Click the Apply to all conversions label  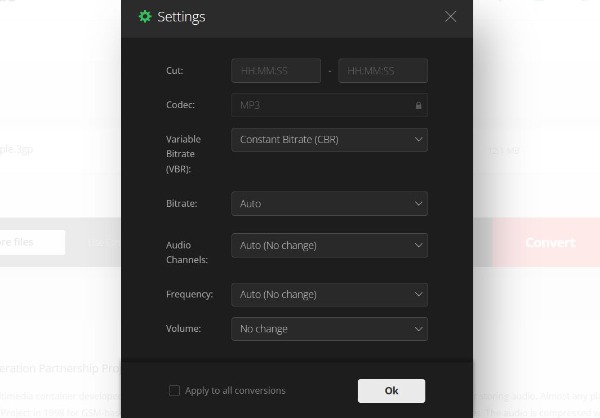click(235, 390)
